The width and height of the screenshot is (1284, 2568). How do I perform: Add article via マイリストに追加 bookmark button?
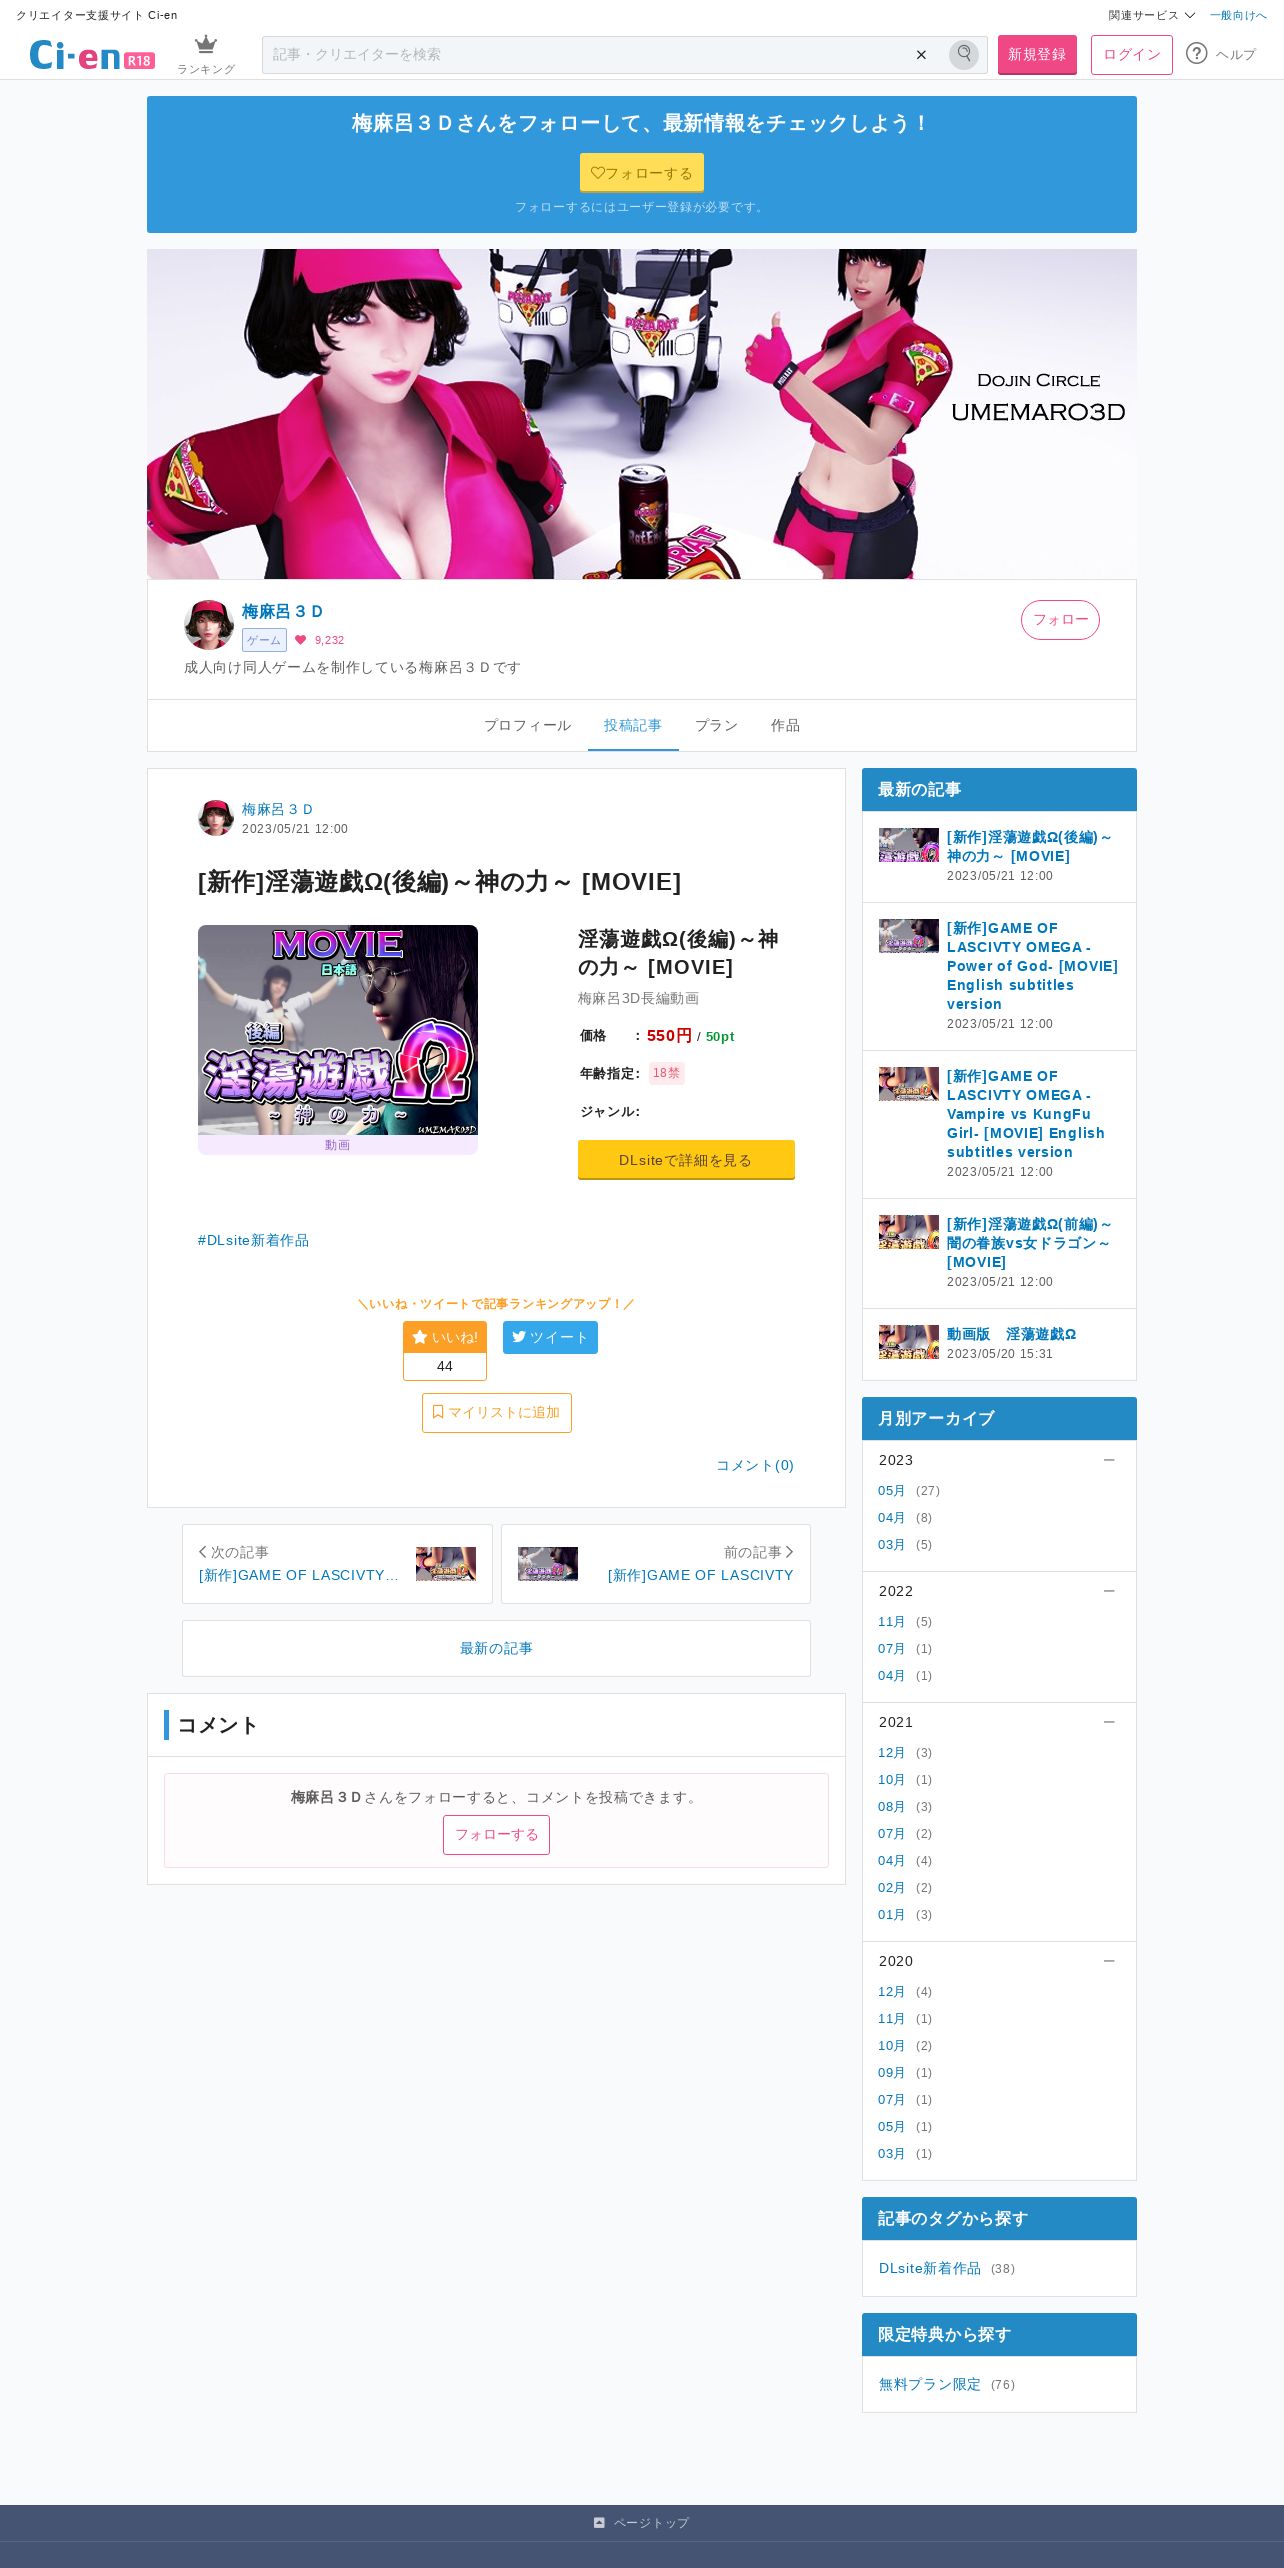(x=497, y=1413)
